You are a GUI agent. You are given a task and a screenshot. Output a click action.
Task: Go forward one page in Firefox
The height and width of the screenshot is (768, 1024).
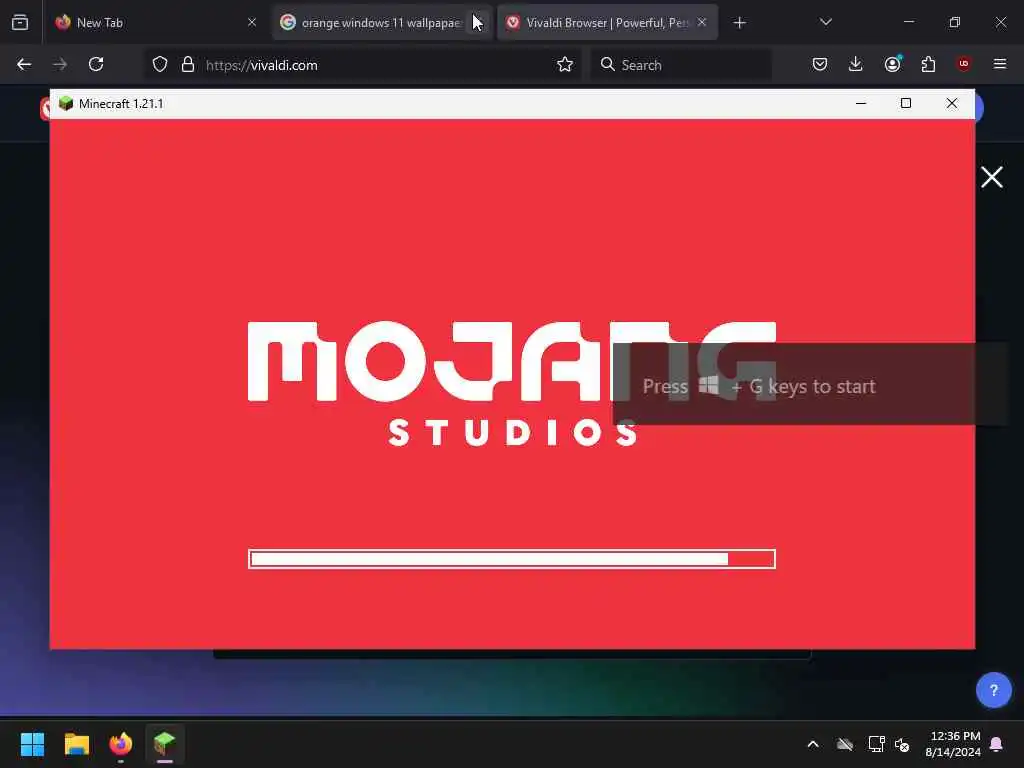[60, 64]
